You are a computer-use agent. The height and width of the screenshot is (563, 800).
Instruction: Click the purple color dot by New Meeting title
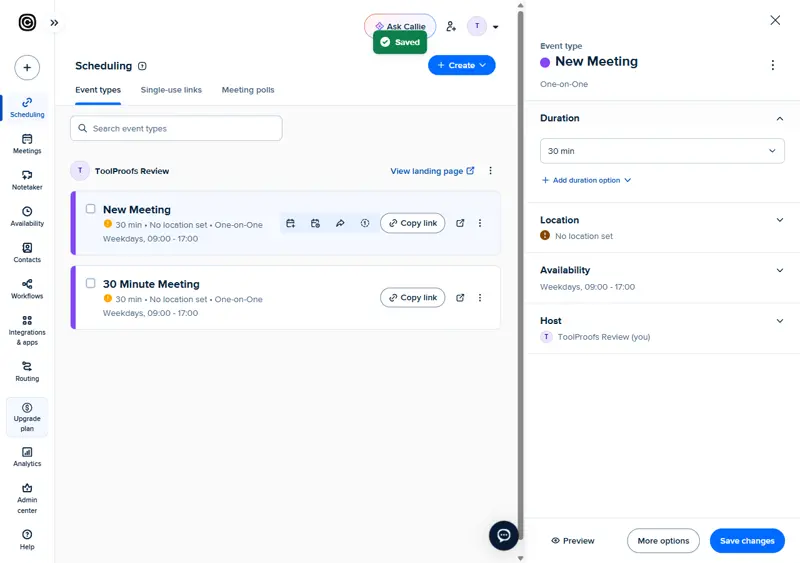(x=545, y=62)
